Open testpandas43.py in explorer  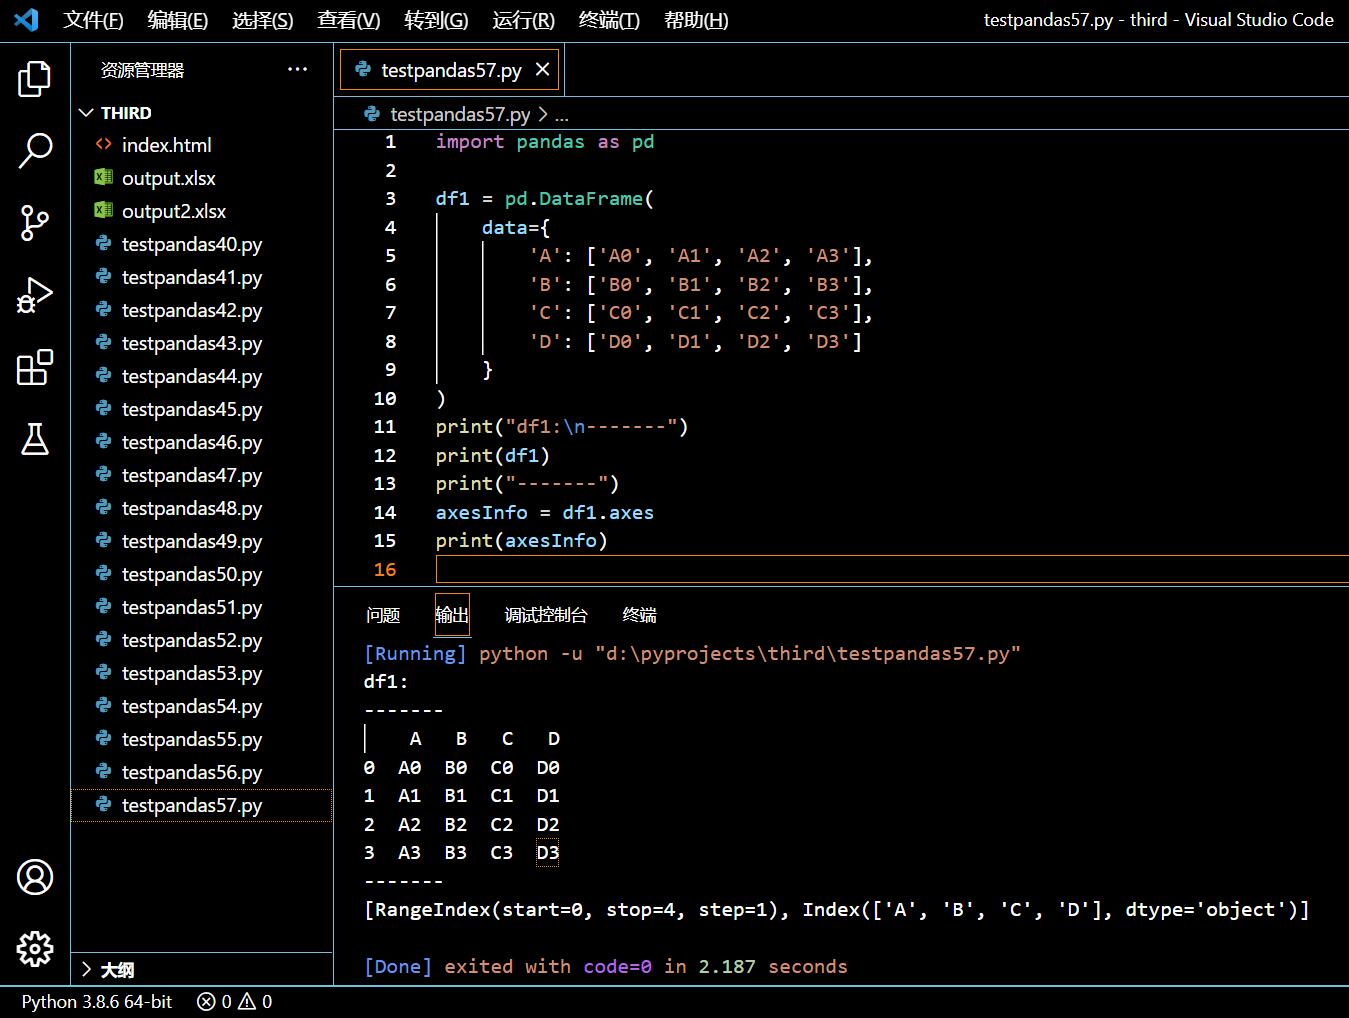(202, 343)
